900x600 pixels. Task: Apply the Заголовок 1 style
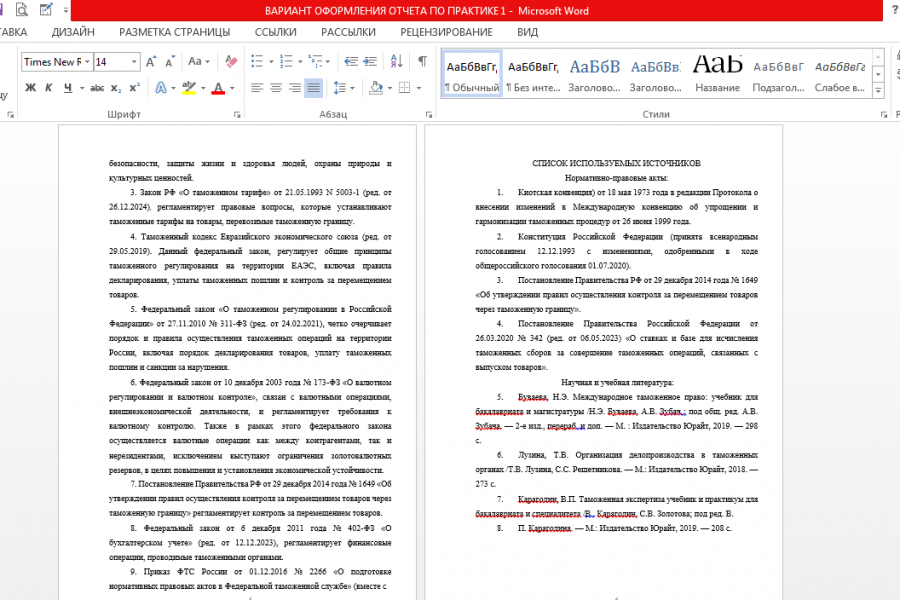click(594, 73)
